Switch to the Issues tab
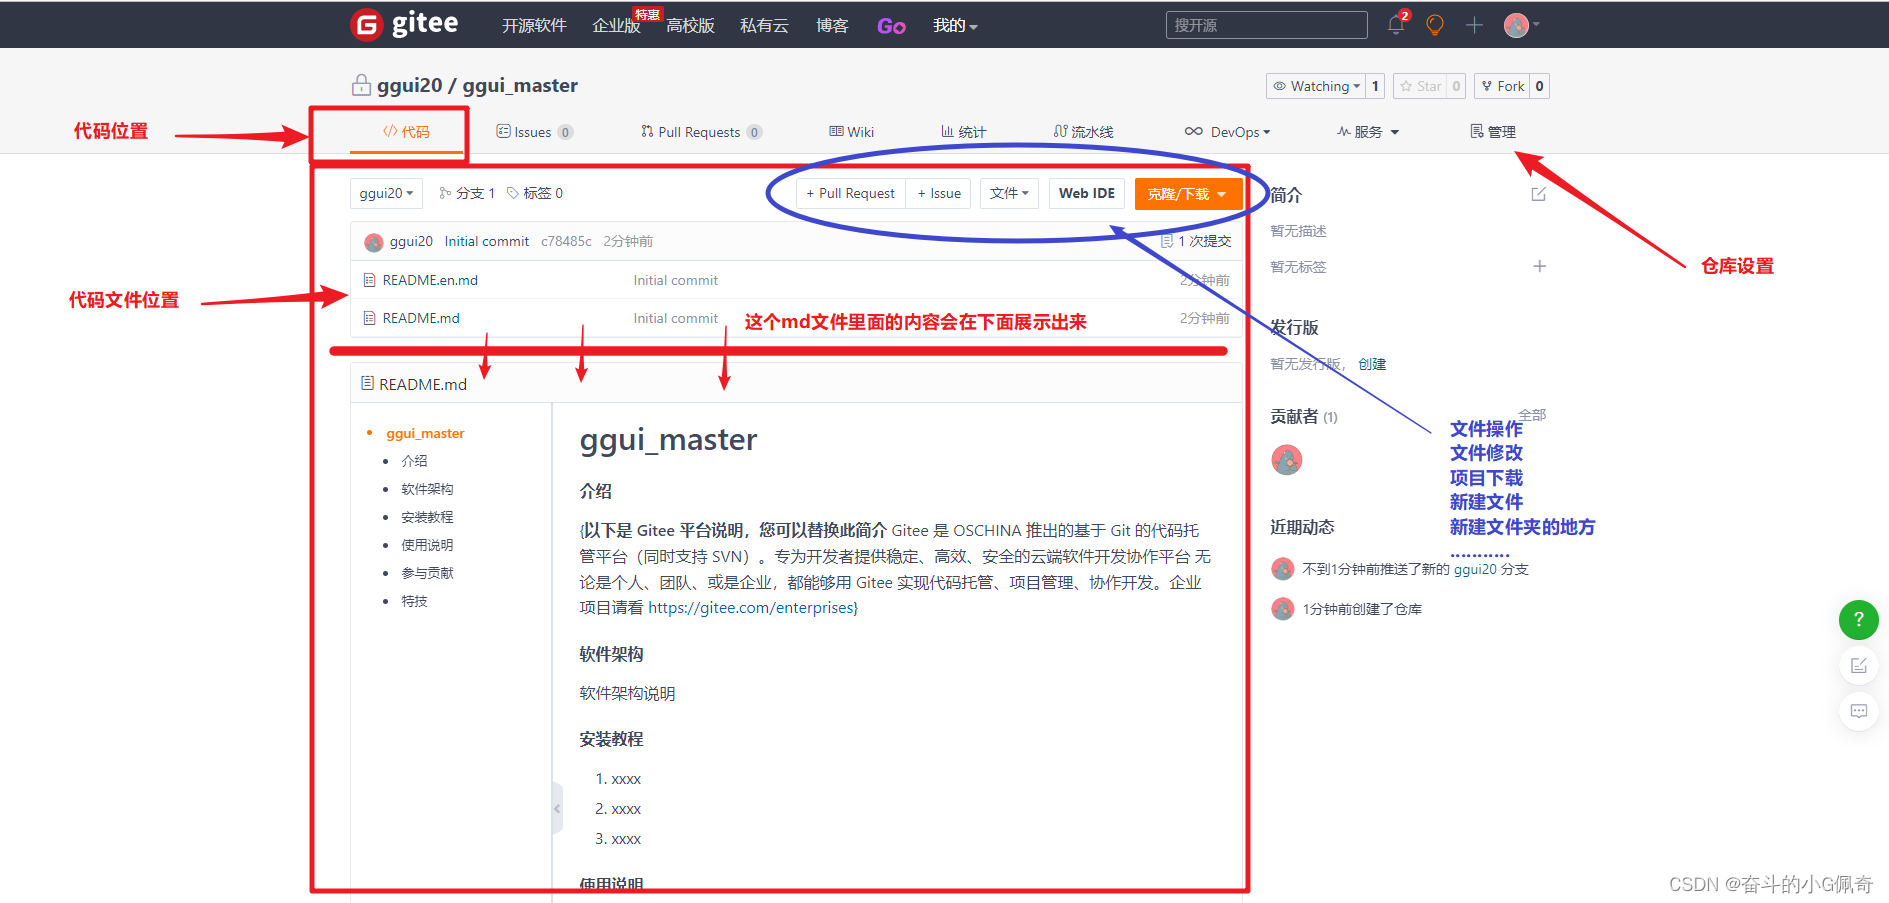 (x=534, y=132)
